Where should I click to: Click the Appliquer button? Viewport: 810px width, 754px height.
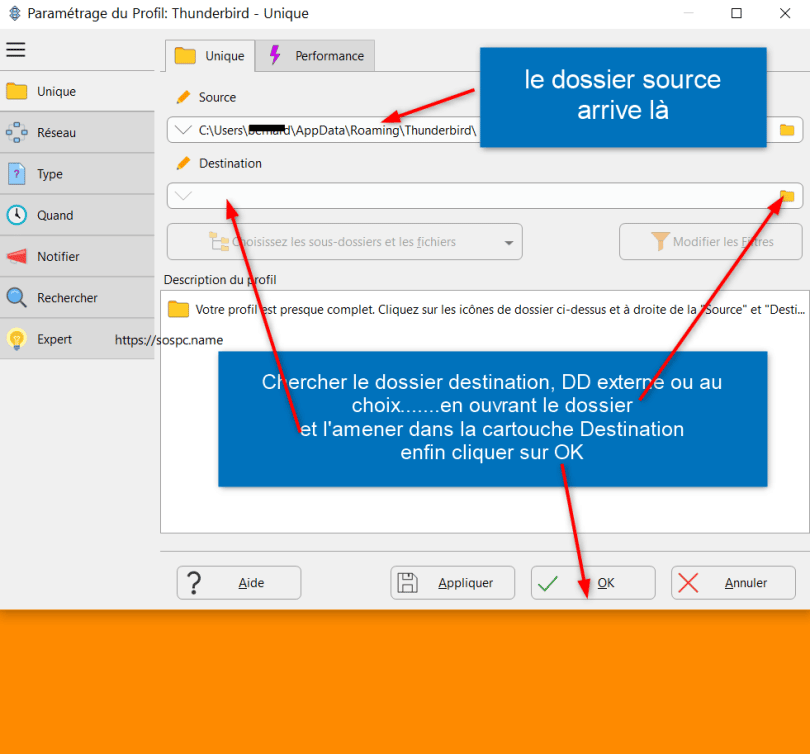[453, 583]
